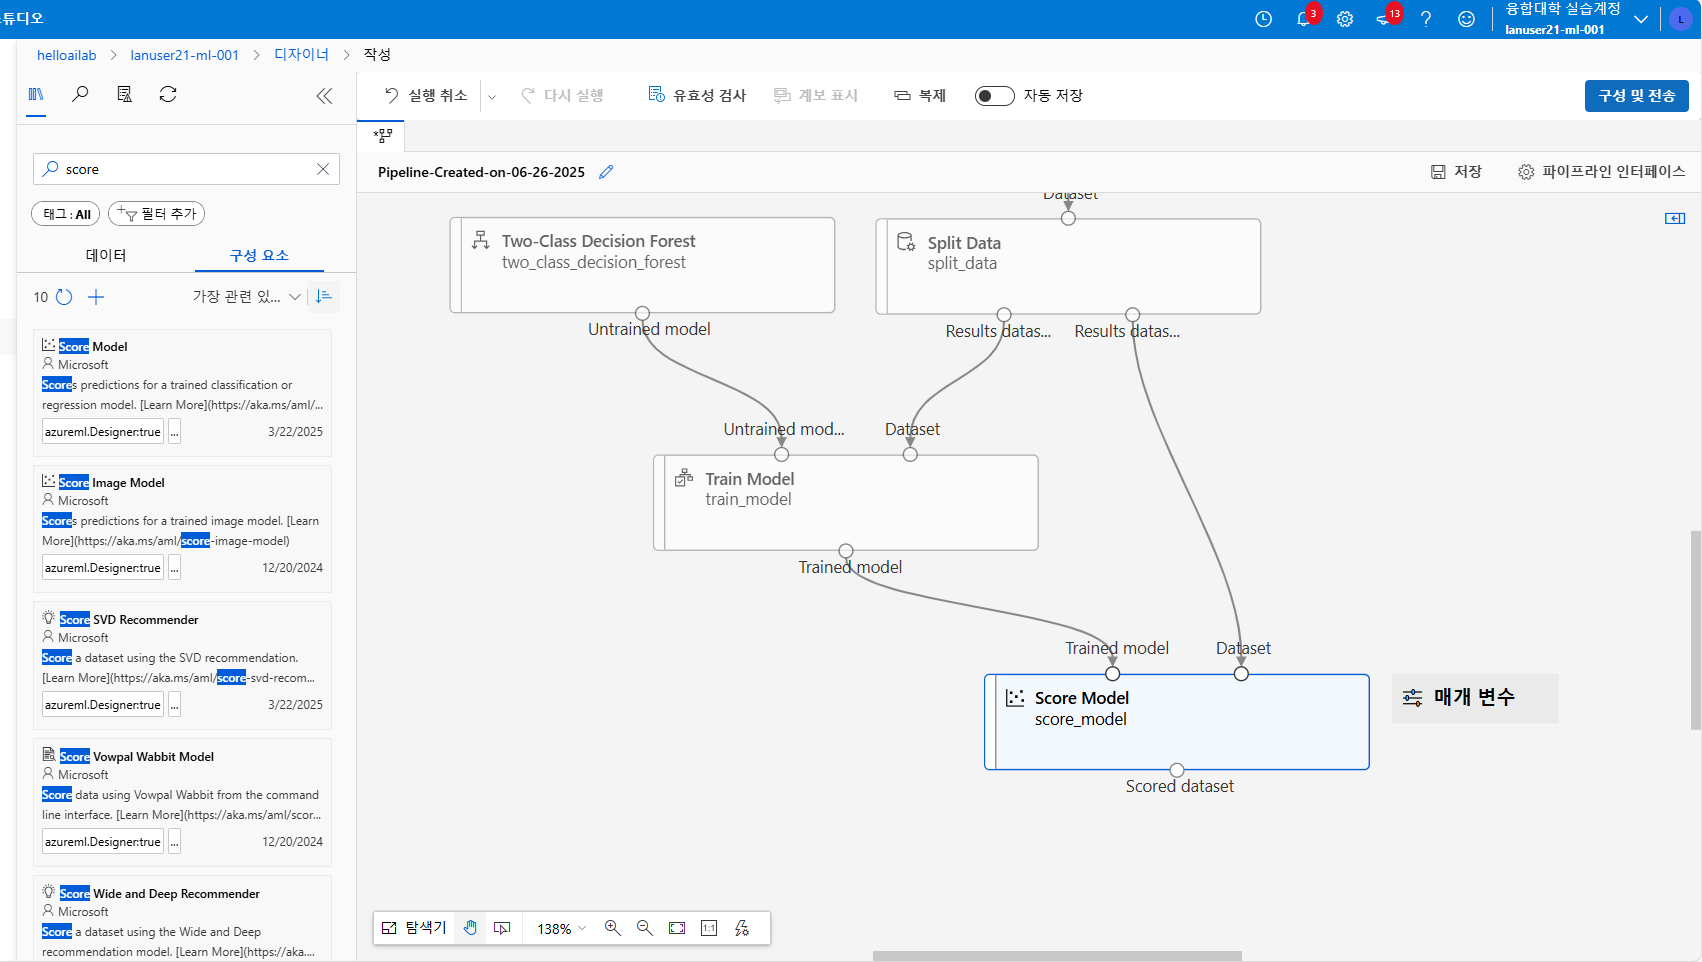Image resolution: width=1702 pixels, height=962 pixels.
Task: Select the 디자이너 breadcrumb menu item
Action: tap(300, 55)
